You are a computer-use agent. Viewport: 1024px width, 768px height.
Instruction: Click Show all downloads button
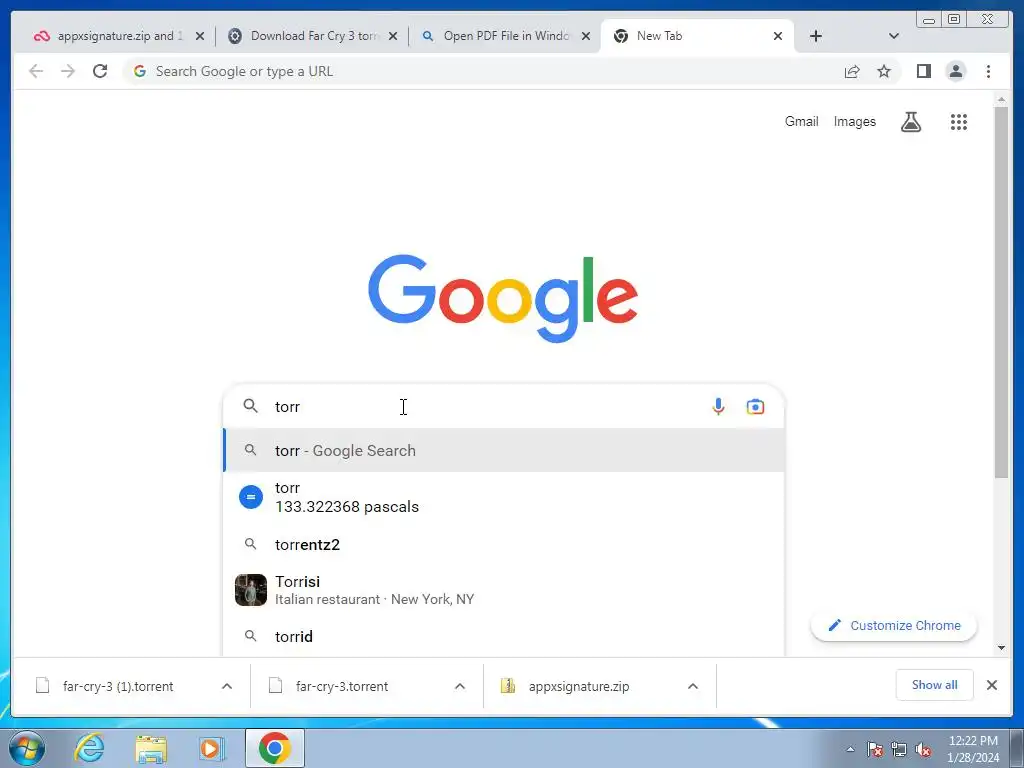click(x=934, y=685)
